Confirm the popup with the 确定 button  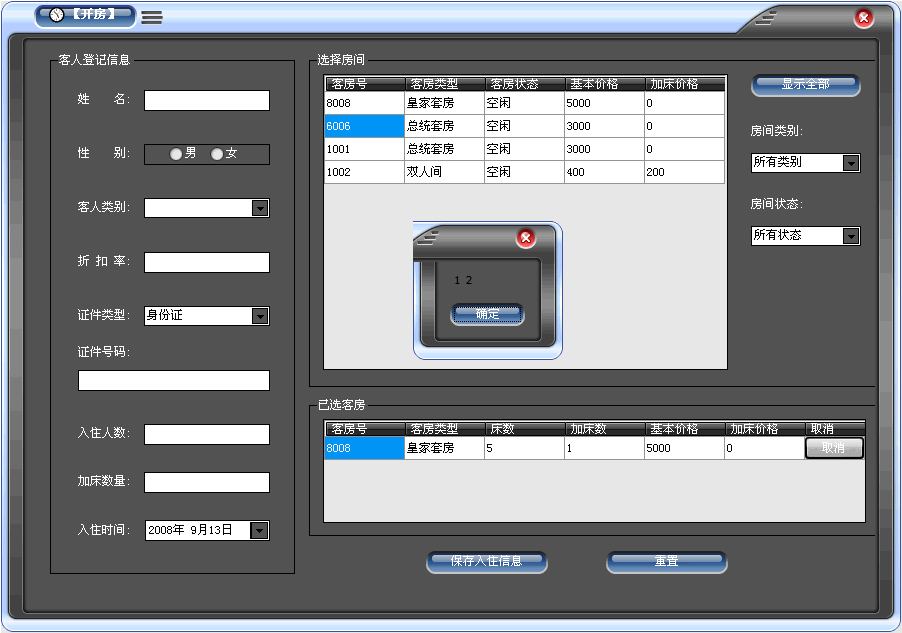(x=487, y=314)
